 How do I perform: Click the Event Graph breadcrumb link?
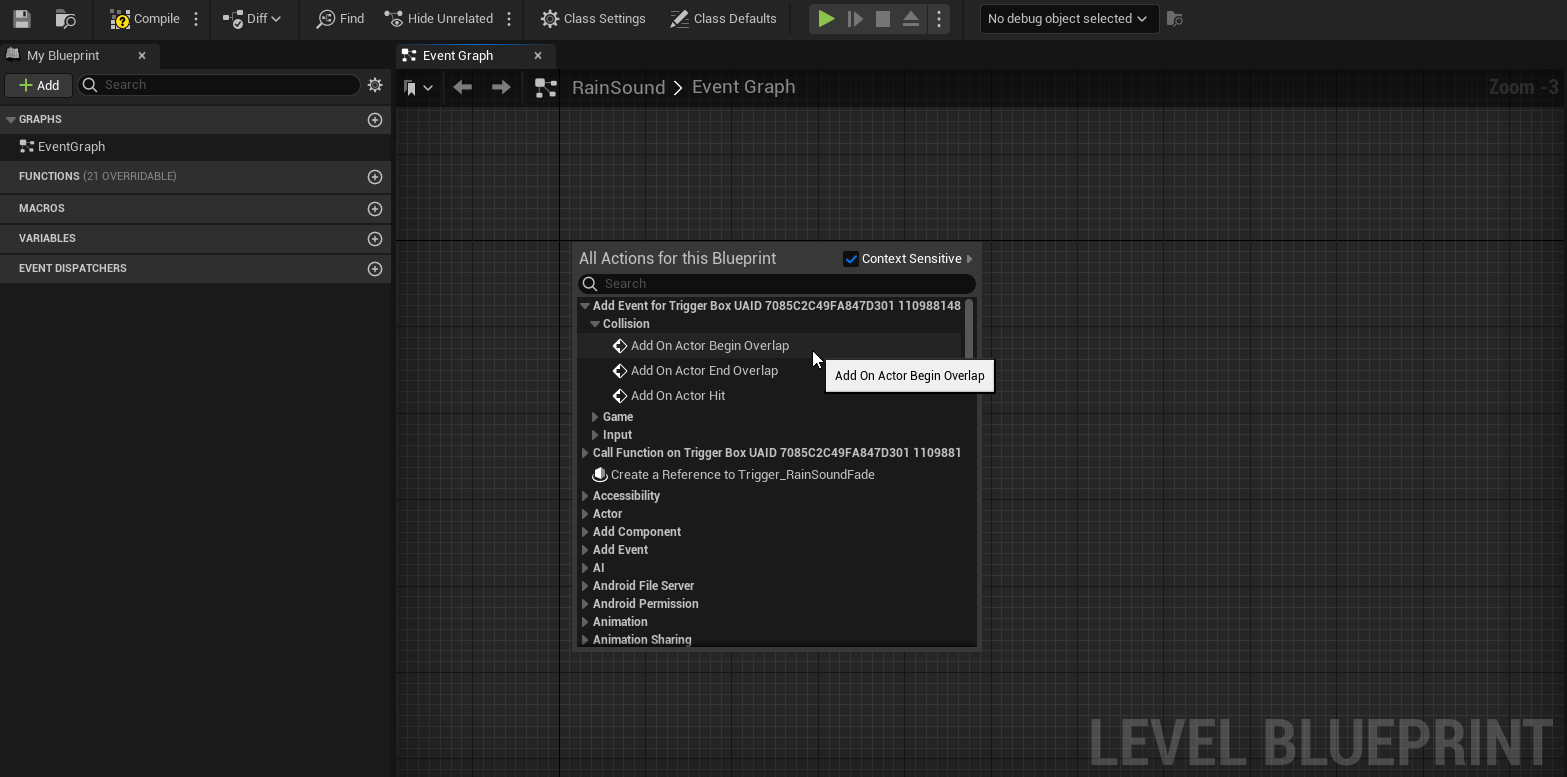(743, 87)
